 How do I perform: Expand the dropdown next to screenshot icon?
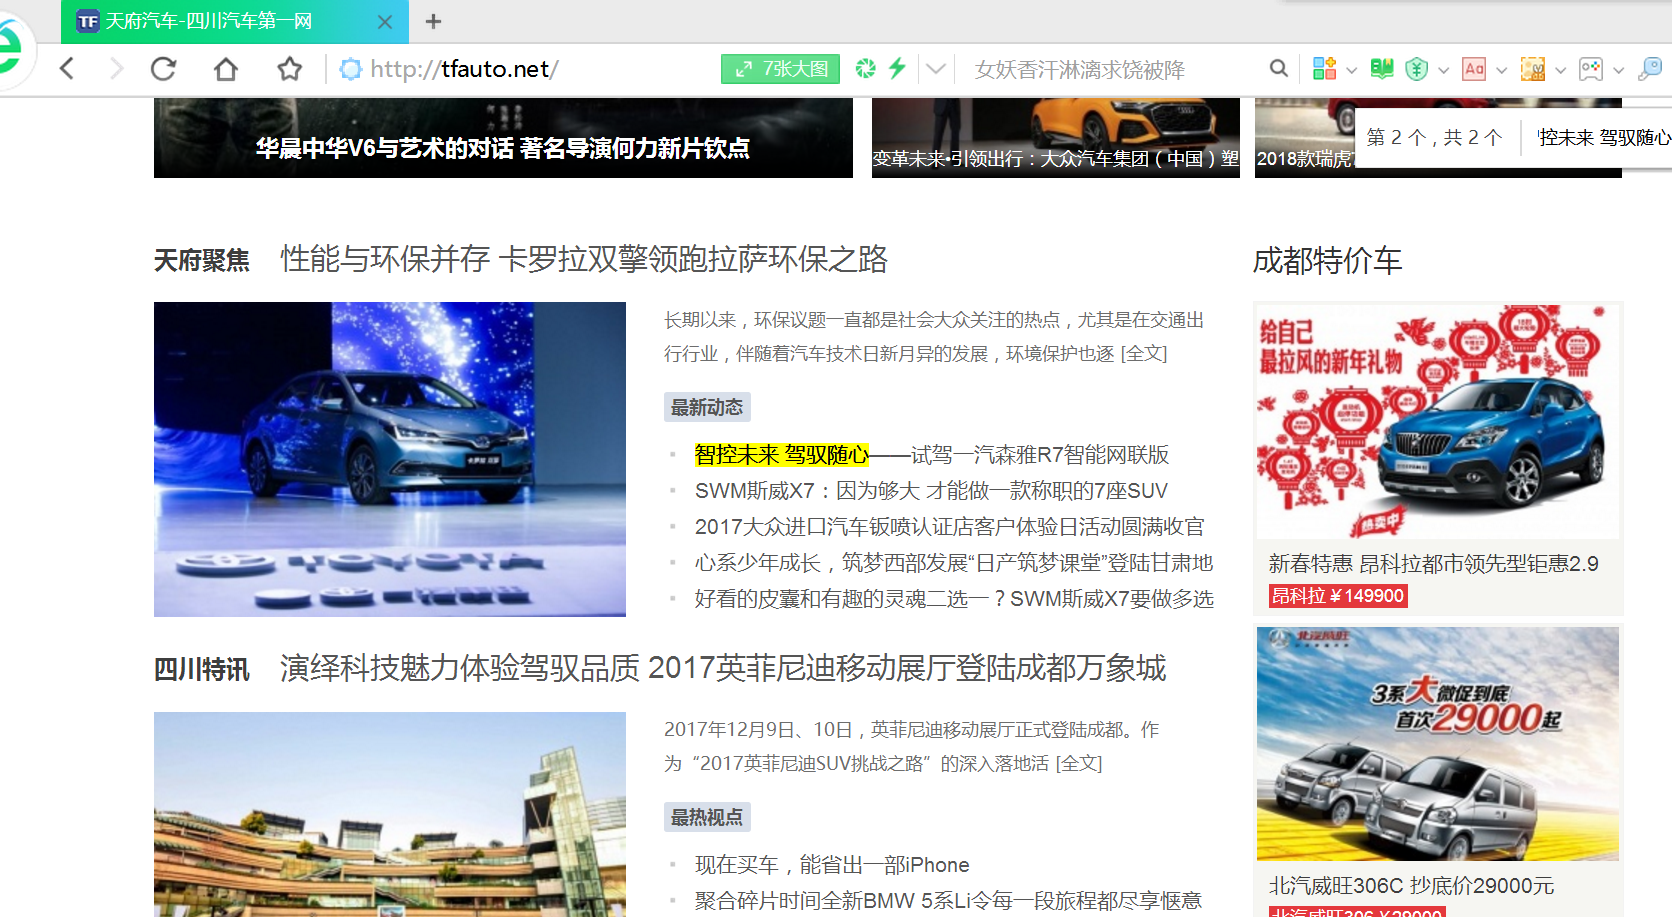[x=1560, y=70]
